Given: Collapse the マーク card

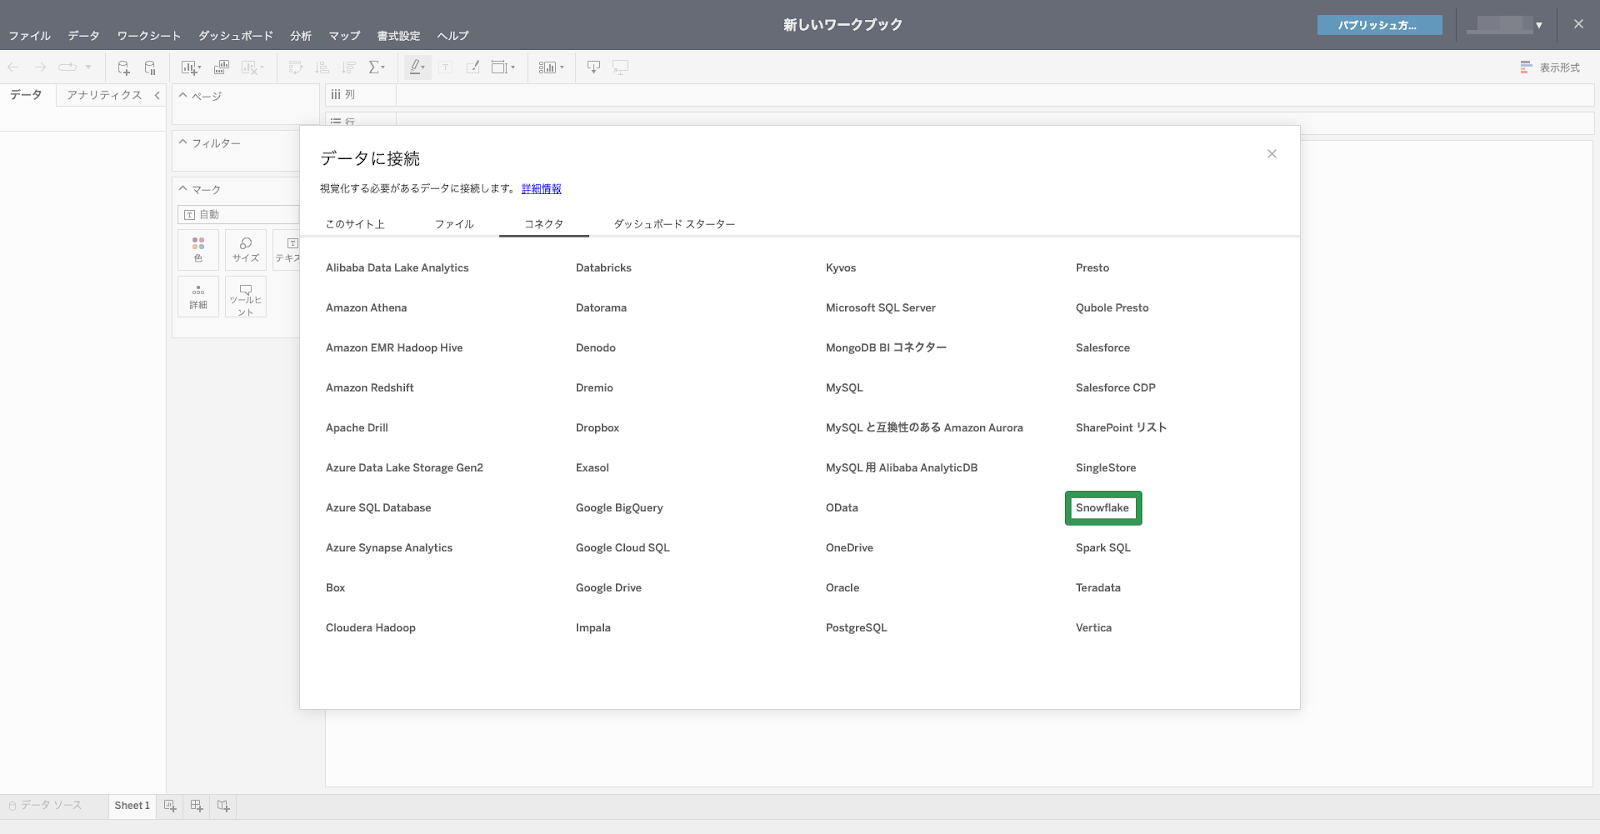Looking at the screenshot, I should (x=183, y=189).
